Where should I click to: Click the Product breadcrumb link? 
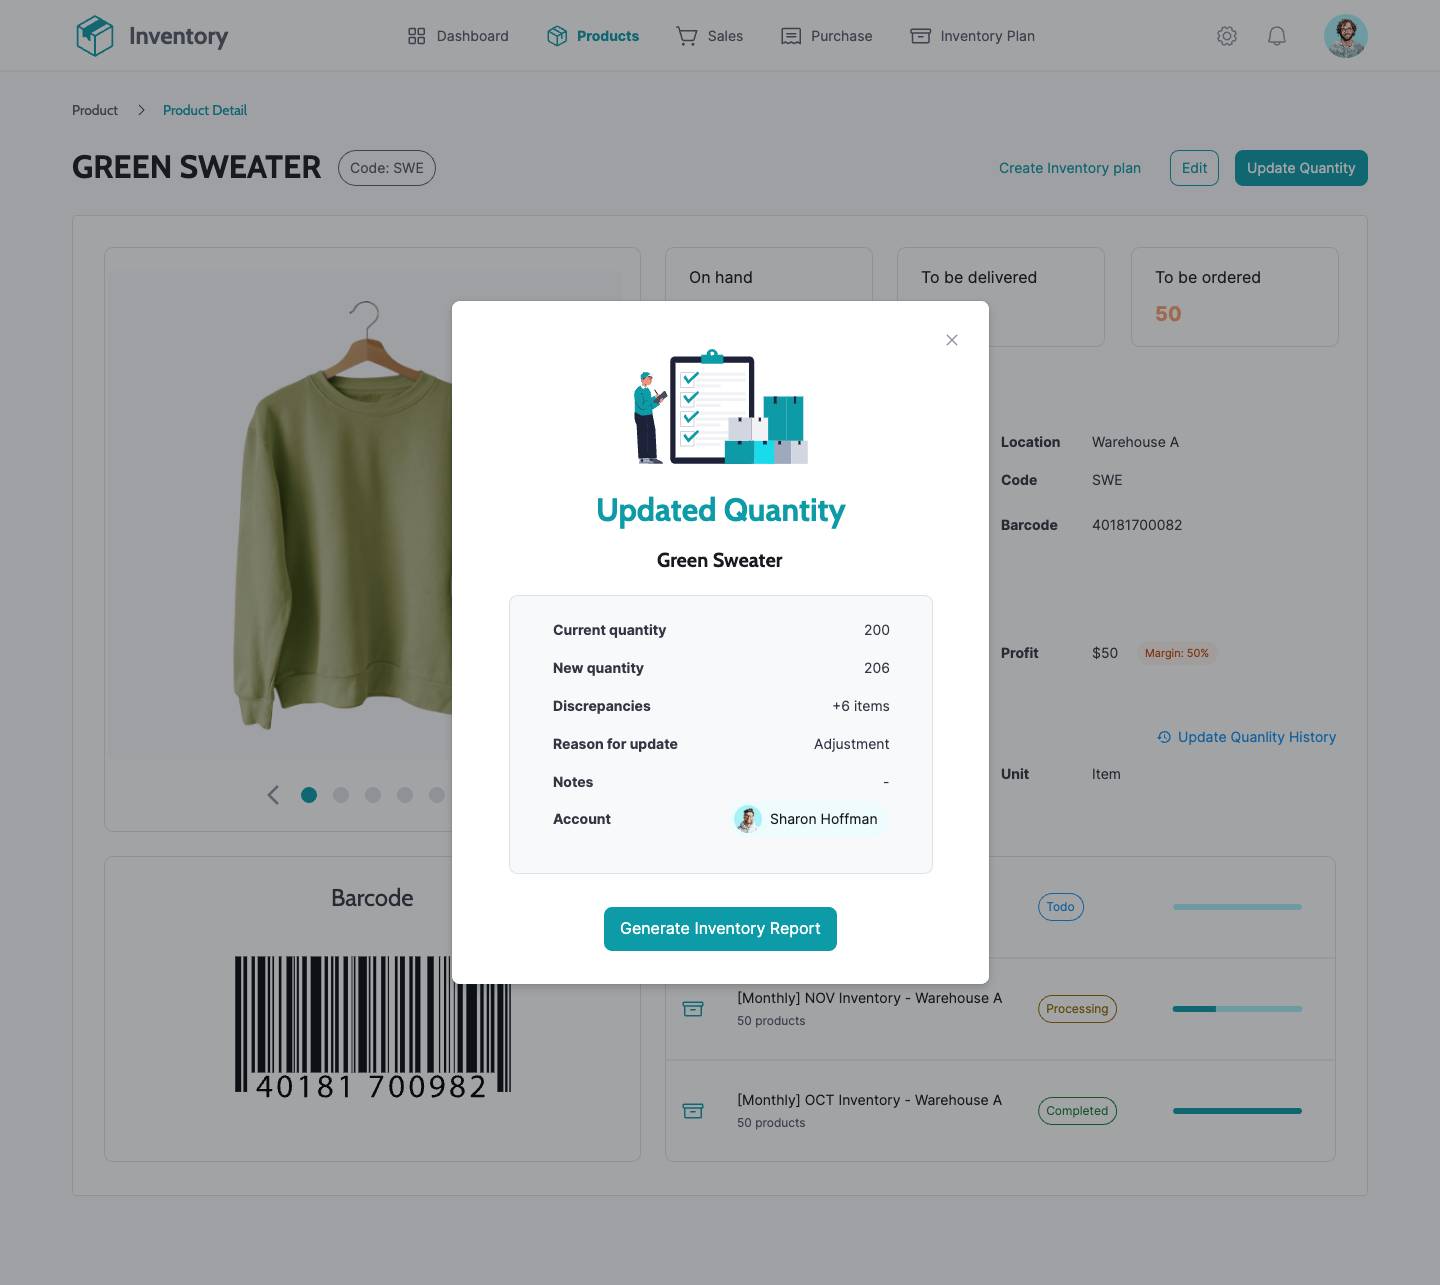(x=95, y=110)
